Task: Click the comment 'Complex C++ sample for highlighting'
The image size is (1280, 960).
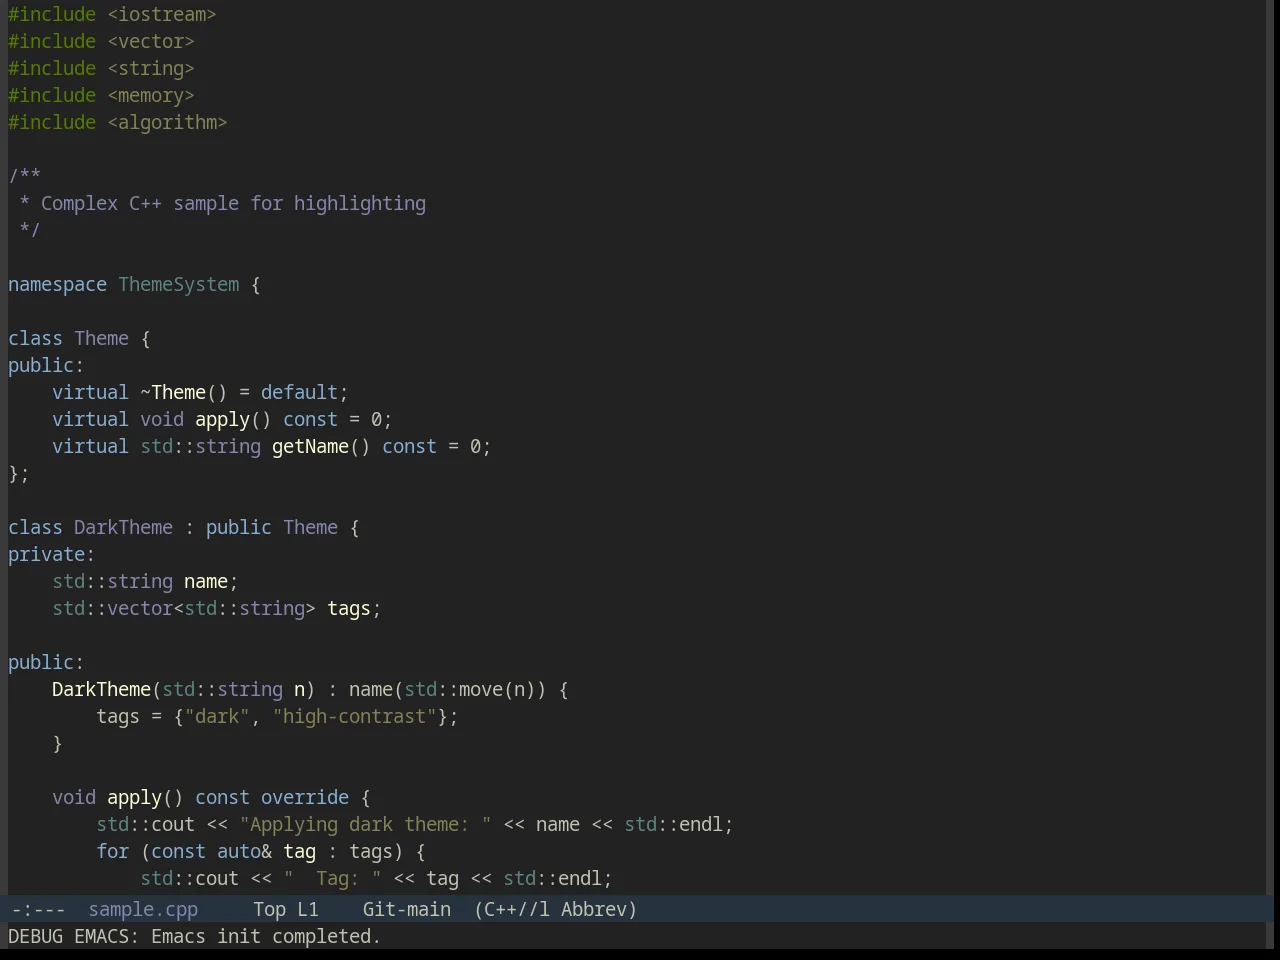Action: click(233, 203)
